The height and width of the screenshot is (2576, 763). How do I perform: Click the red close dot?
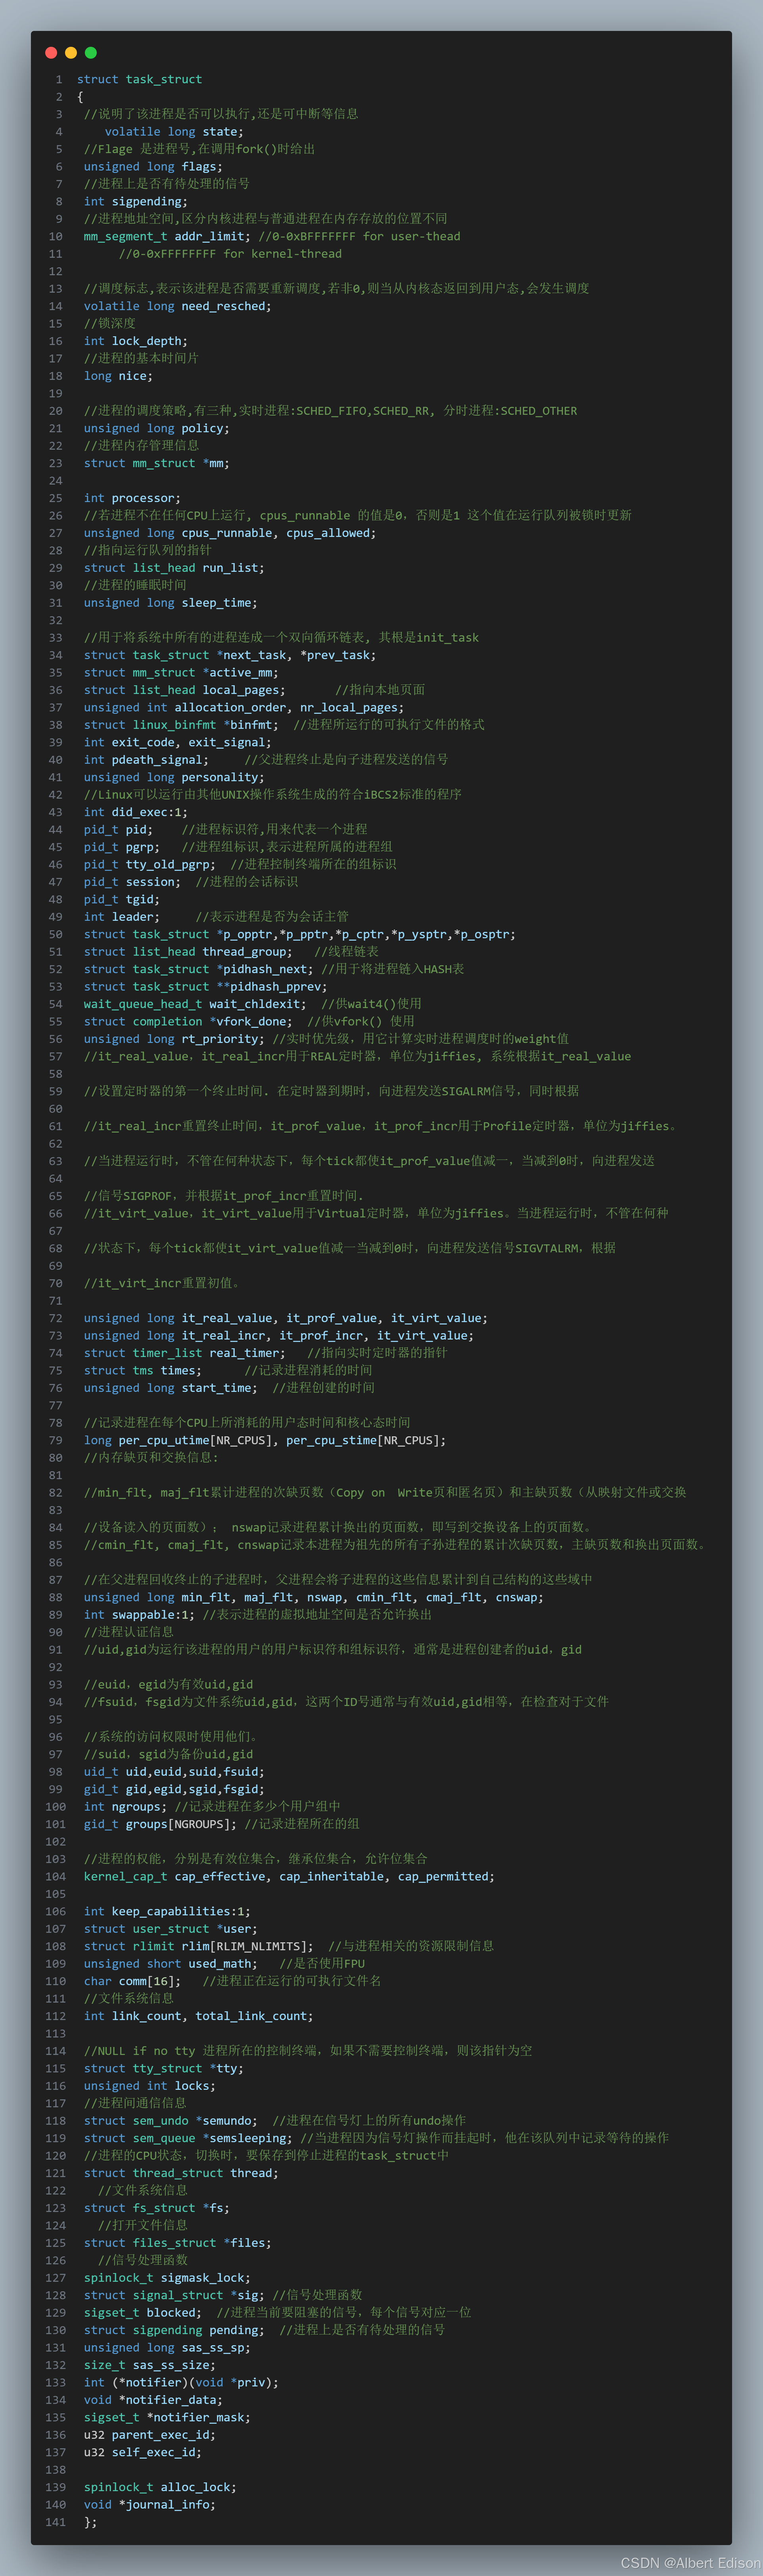pyautogui.click(x=51, y=53)
